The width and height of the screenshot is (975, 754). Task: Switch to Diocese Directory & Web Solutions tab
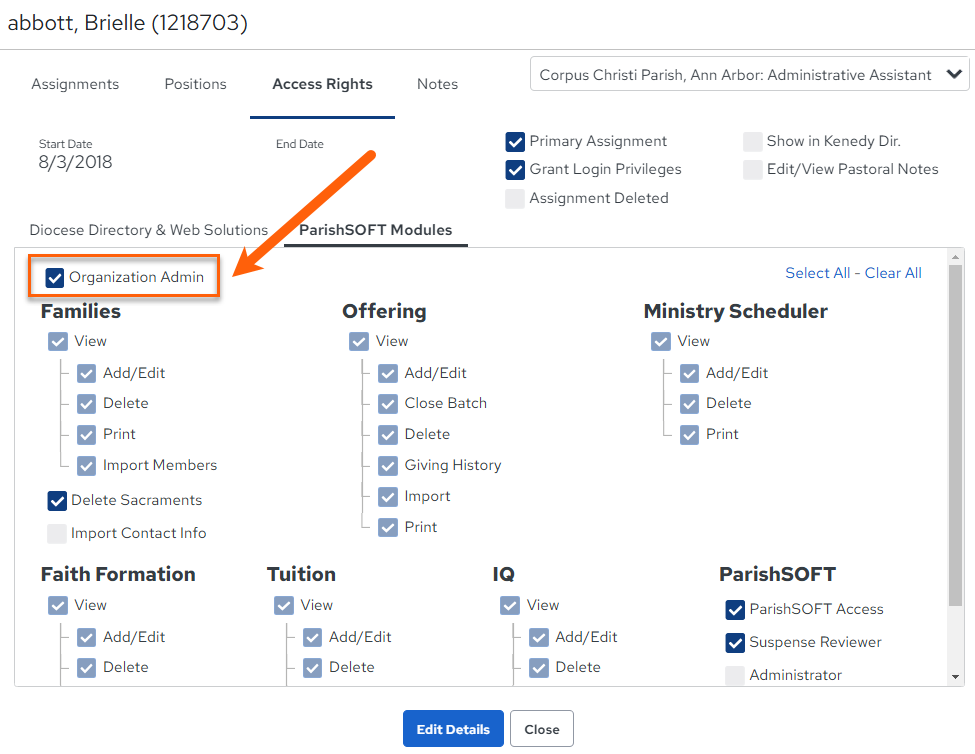[x=149, y=230]
